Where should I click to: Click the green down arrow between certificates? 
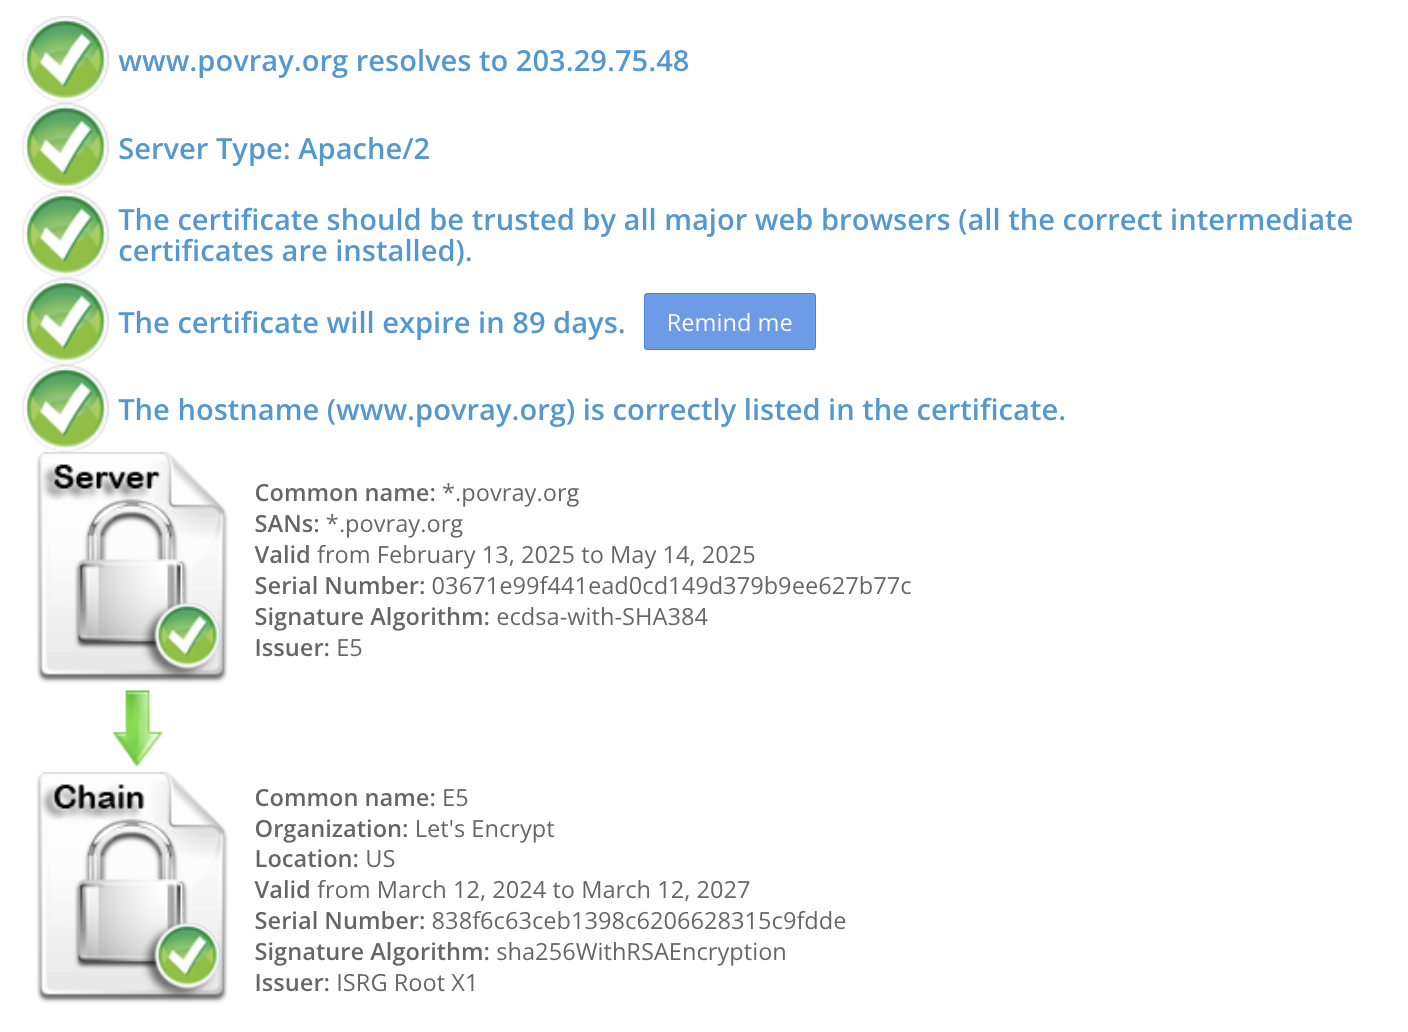click(137, 727)
